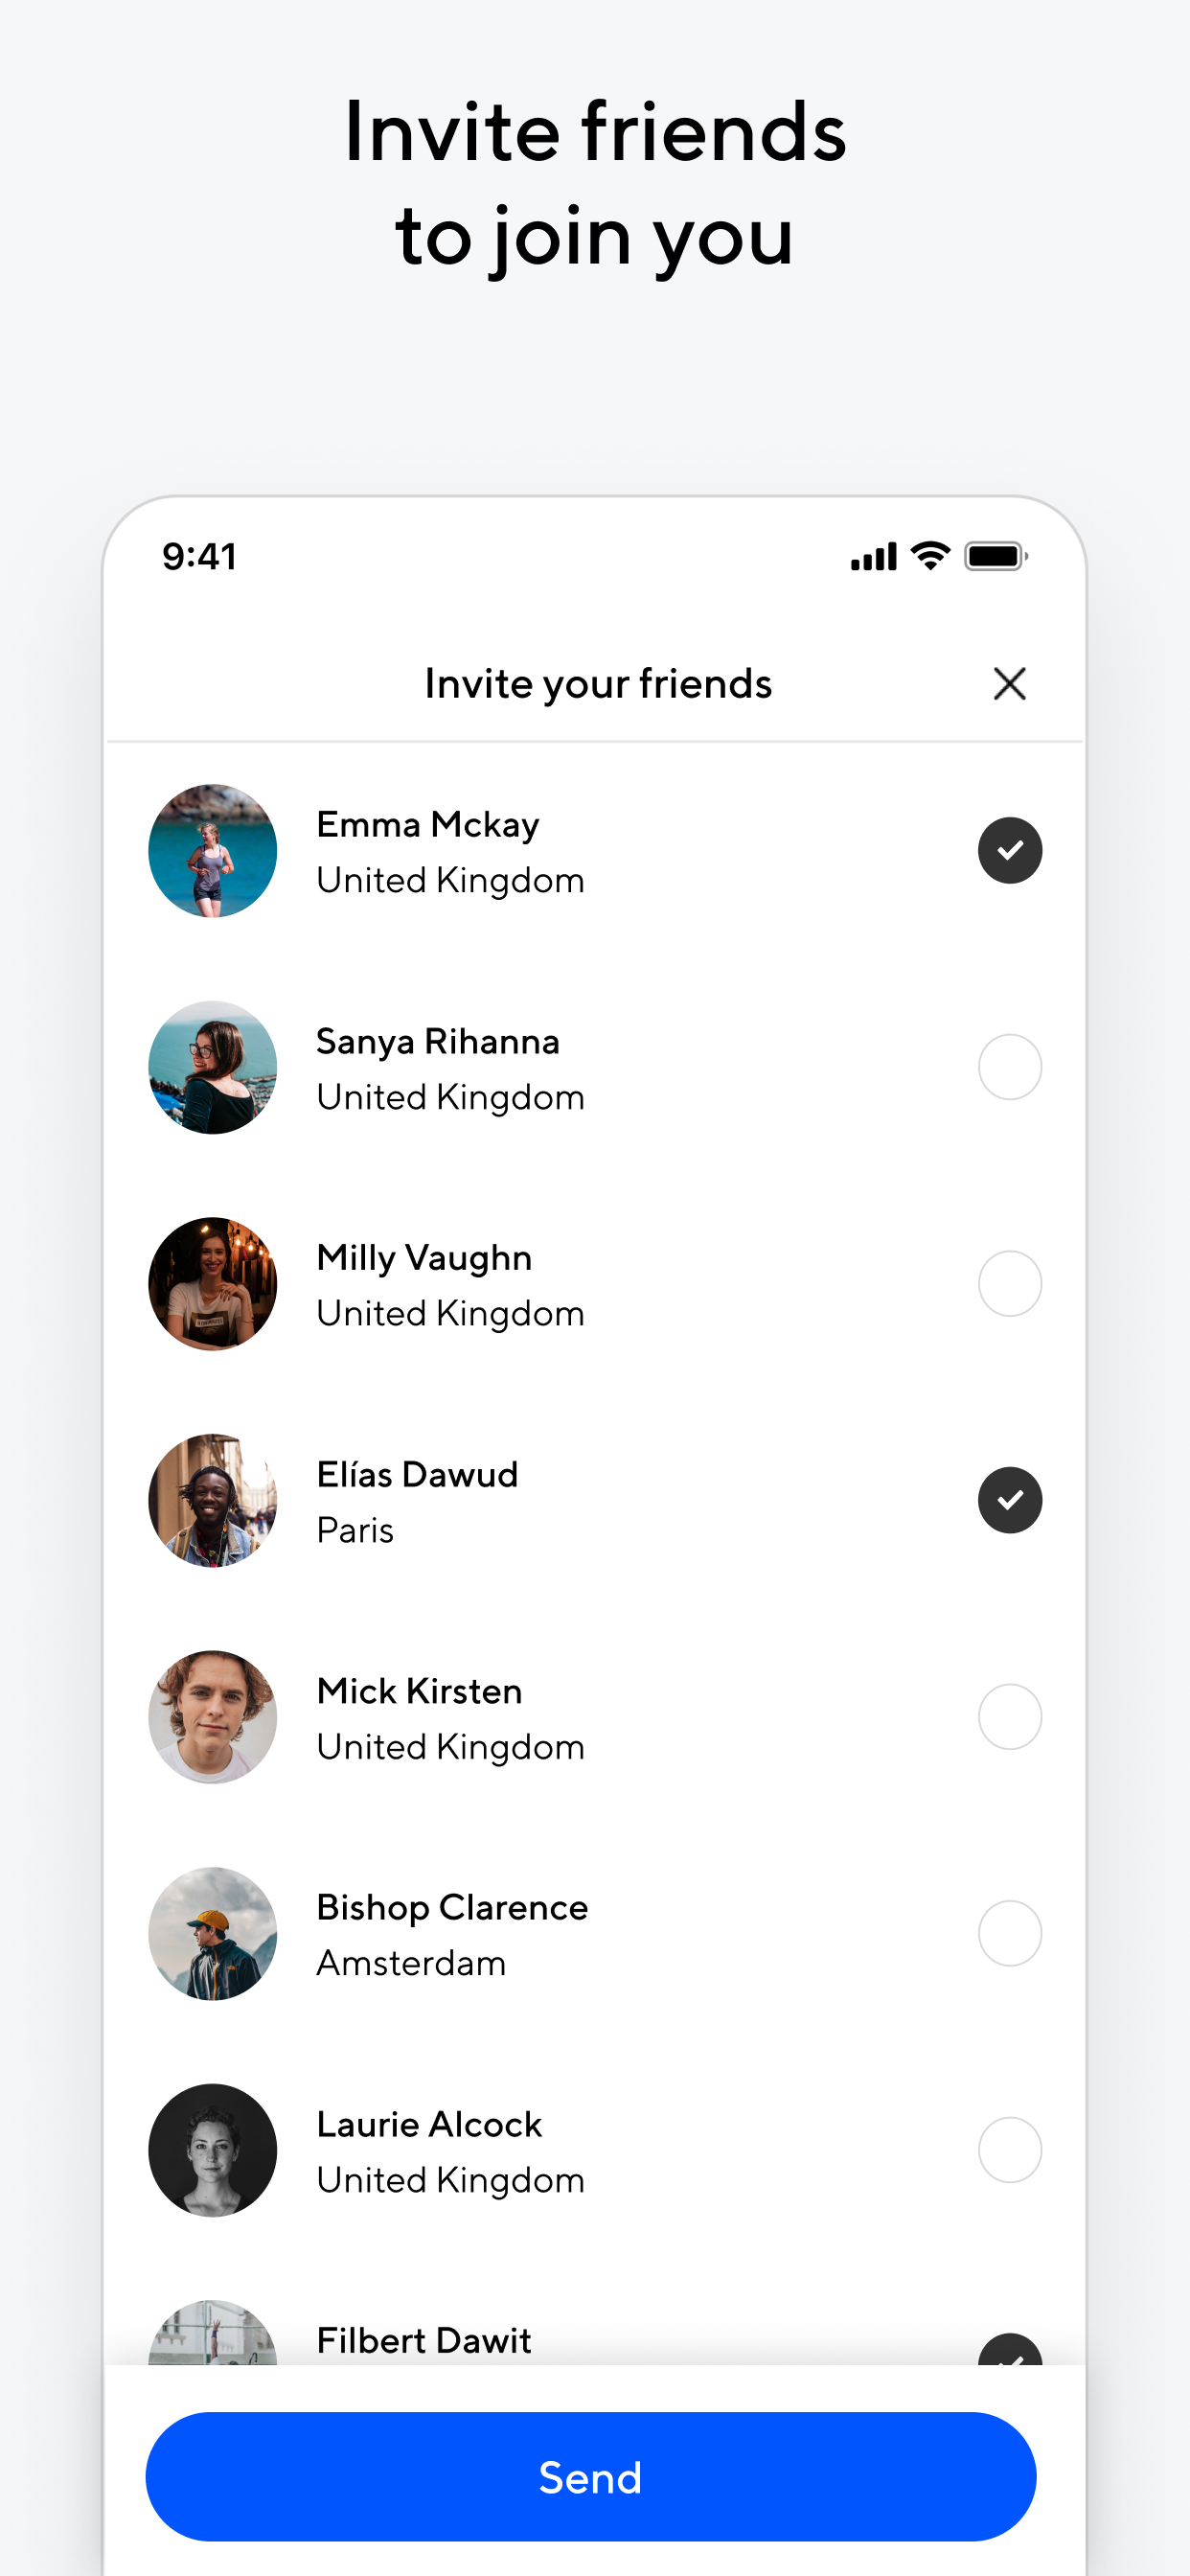The width and height of the screenshot is (1190, 2576).
Task: Uncheck Emma Mckay's selection checkmark
Action: 1009,851
